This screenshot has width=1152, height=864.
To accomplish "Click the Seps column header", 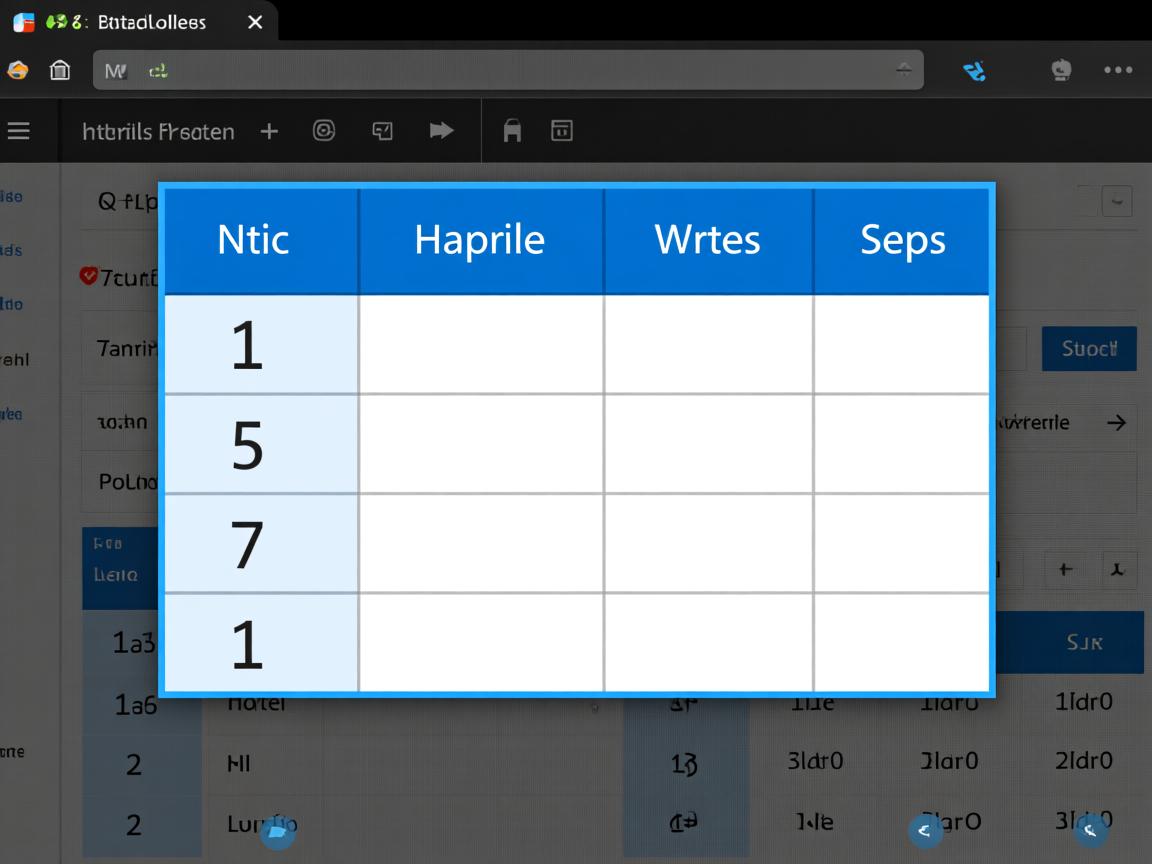I will pos(902,240).
